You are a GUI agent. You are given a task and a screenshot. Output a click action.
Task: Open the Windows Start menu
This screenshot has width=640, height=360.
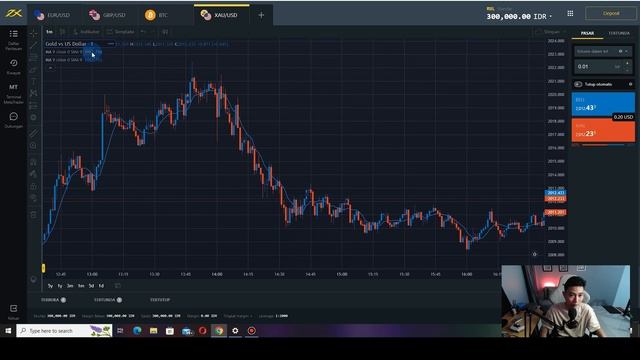tap(8, 331)
